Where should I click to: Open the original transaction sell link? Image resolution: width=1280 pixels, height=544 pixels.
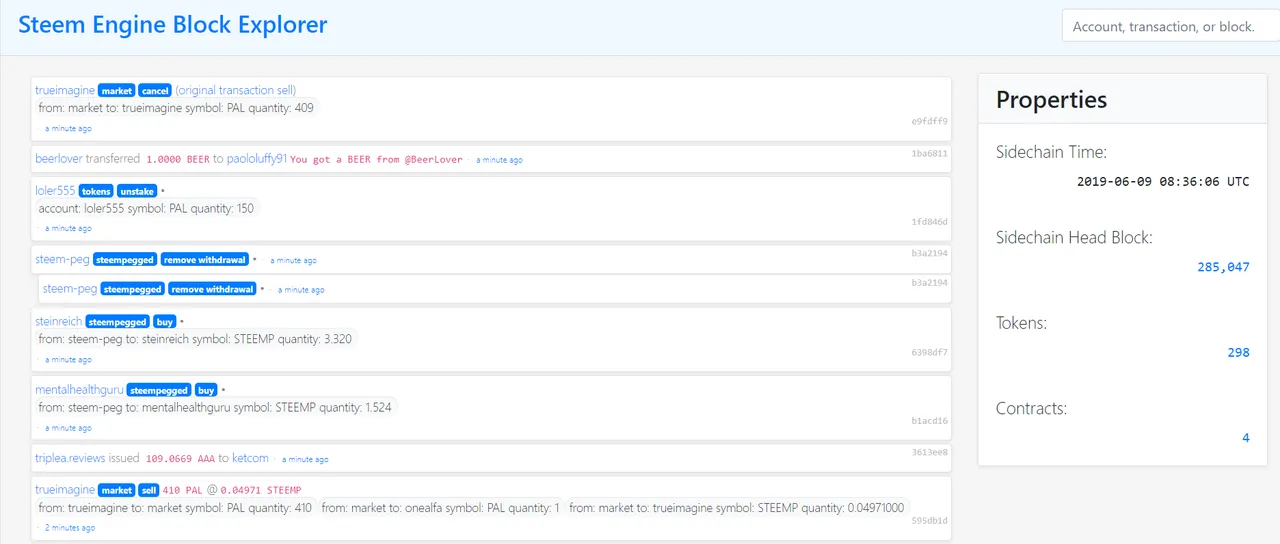coord(236,90)
